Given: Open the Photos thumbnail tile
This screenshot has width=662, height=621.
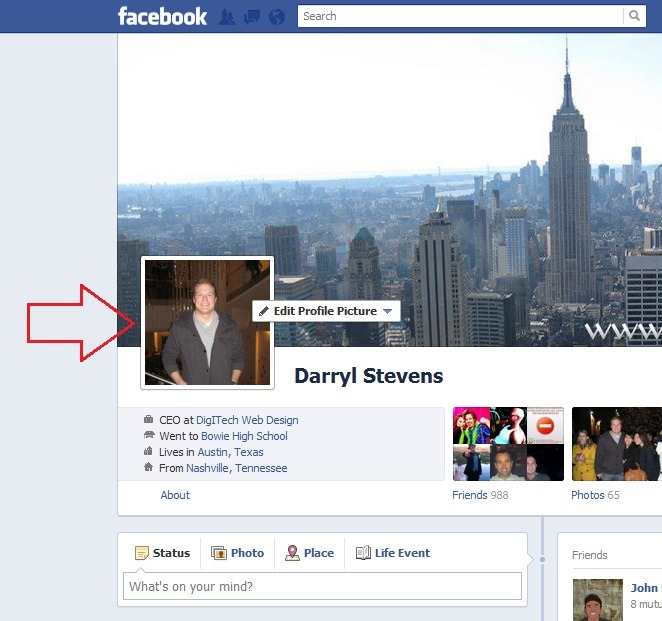Looking at the screenshot, I should pos(616,444).
